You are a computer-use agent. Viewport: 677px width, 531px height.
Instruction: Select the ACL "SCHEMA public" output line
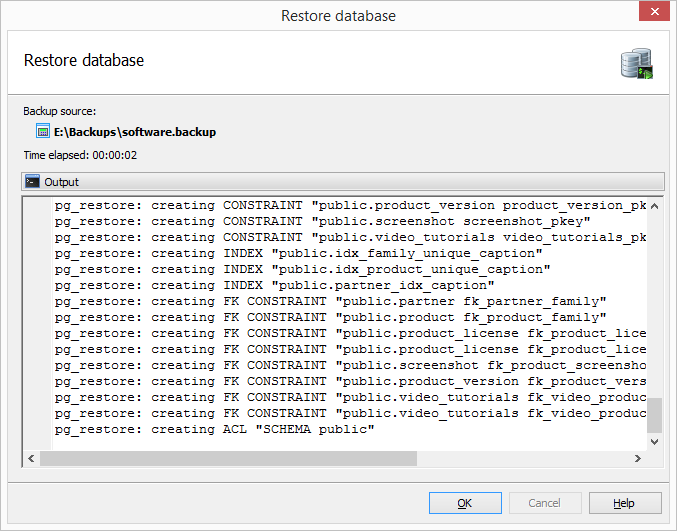[214, 429]
